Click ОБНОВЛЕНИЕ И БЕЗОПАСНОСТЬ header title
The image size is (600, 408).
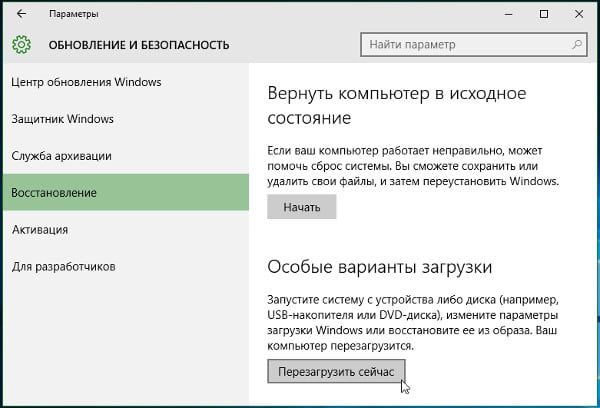click(x=139, y=45)
